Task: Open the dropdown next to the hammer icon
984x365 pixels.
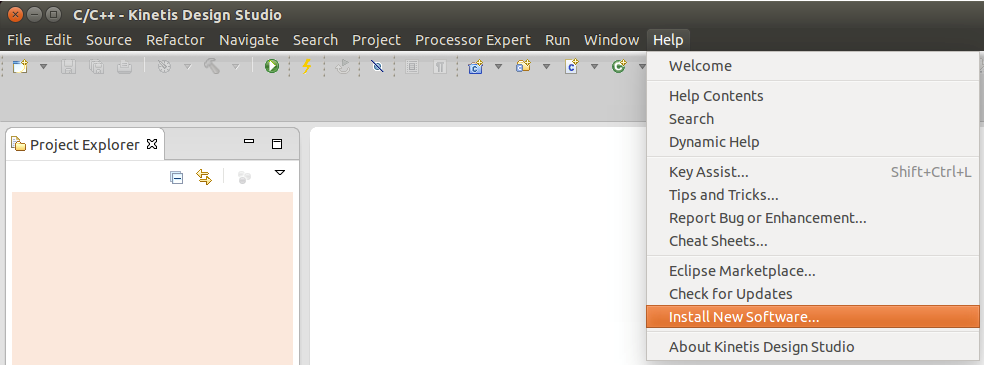Action: 235,66
